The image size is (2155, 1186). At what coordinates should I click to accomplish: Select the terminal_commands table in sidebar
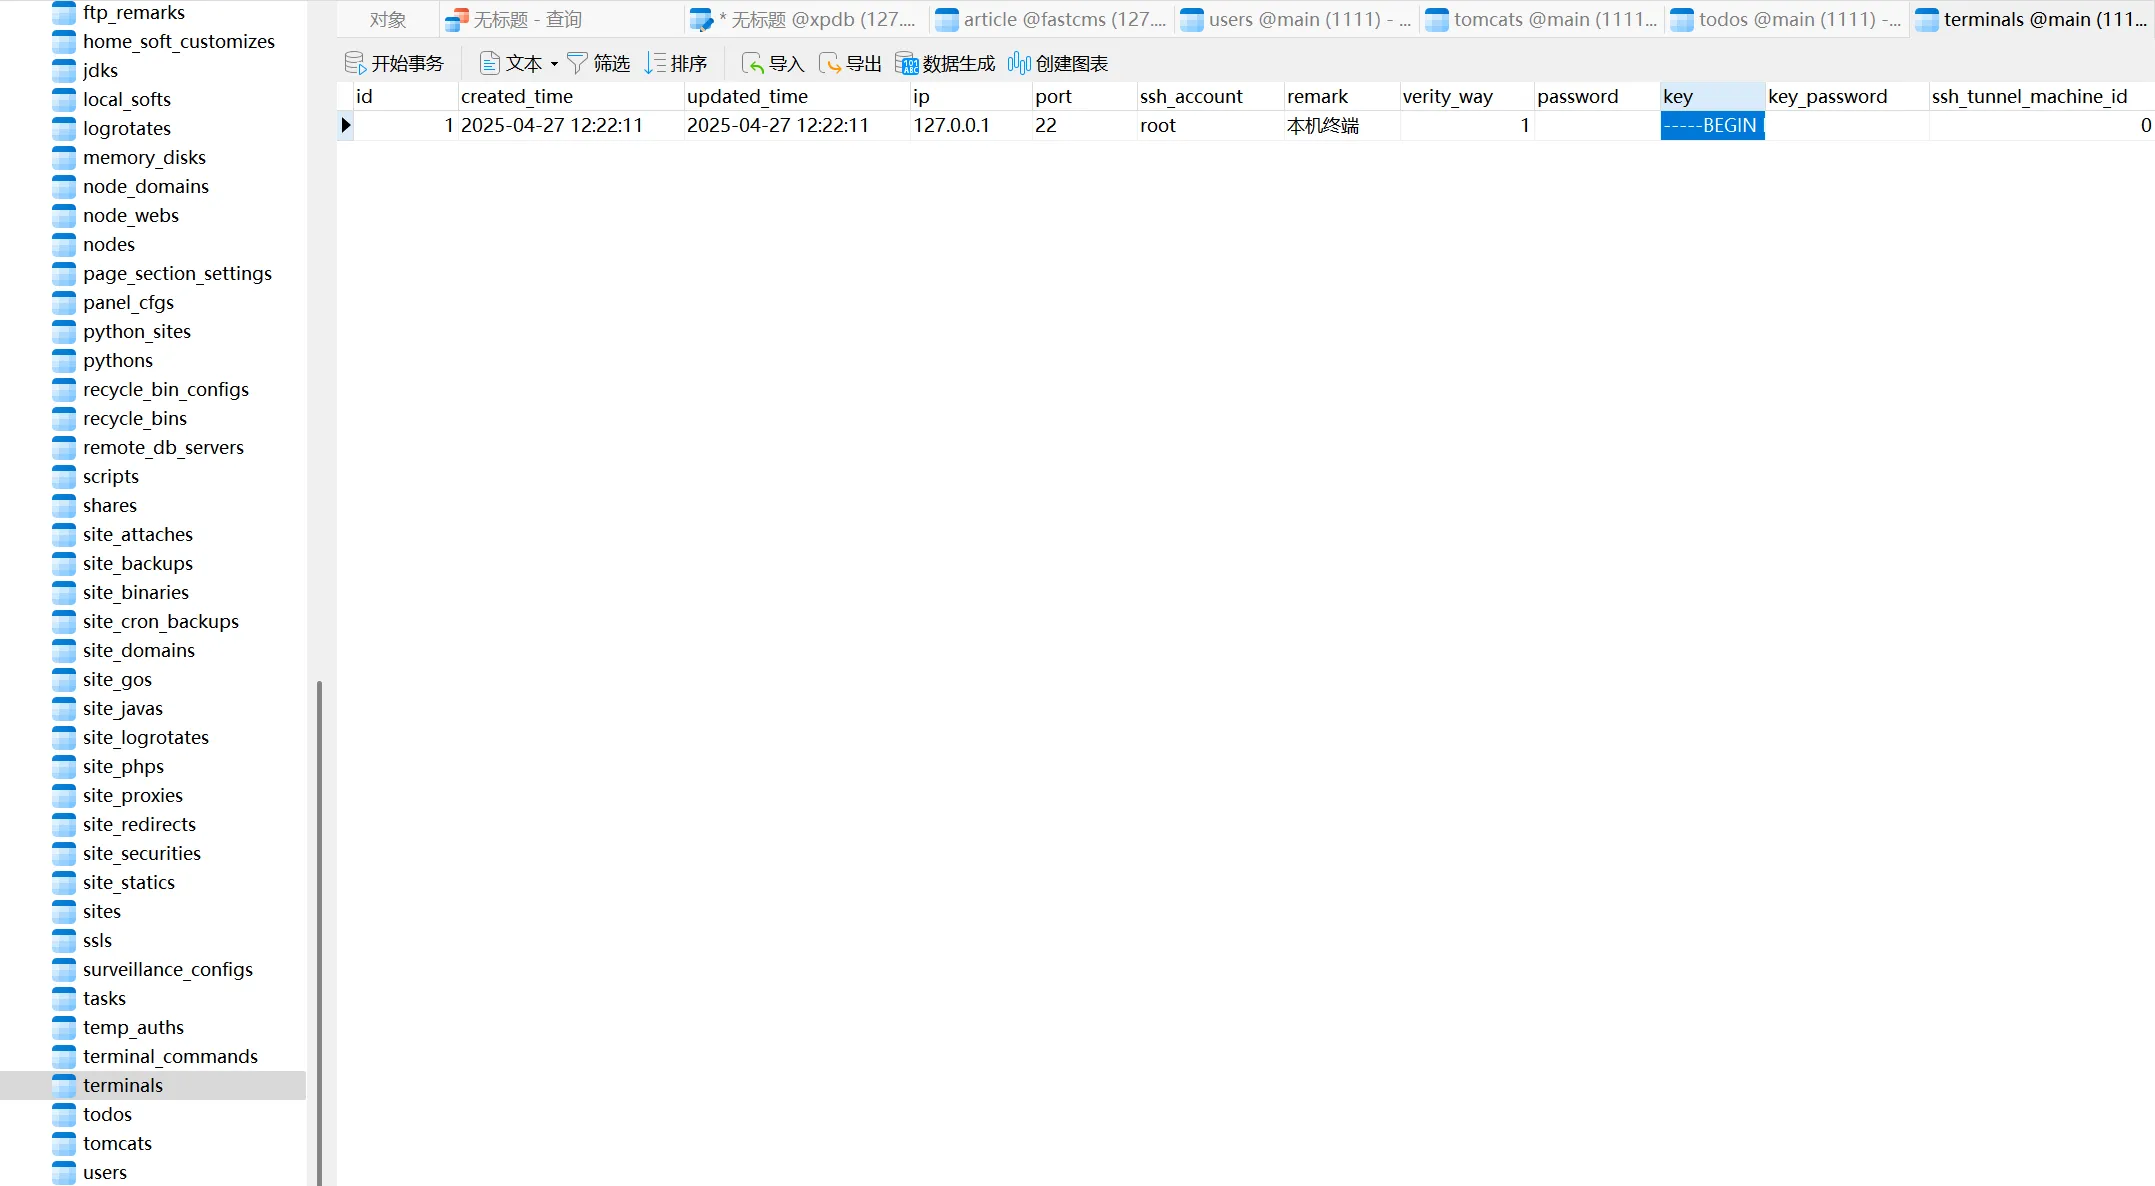click(170, 1056)
